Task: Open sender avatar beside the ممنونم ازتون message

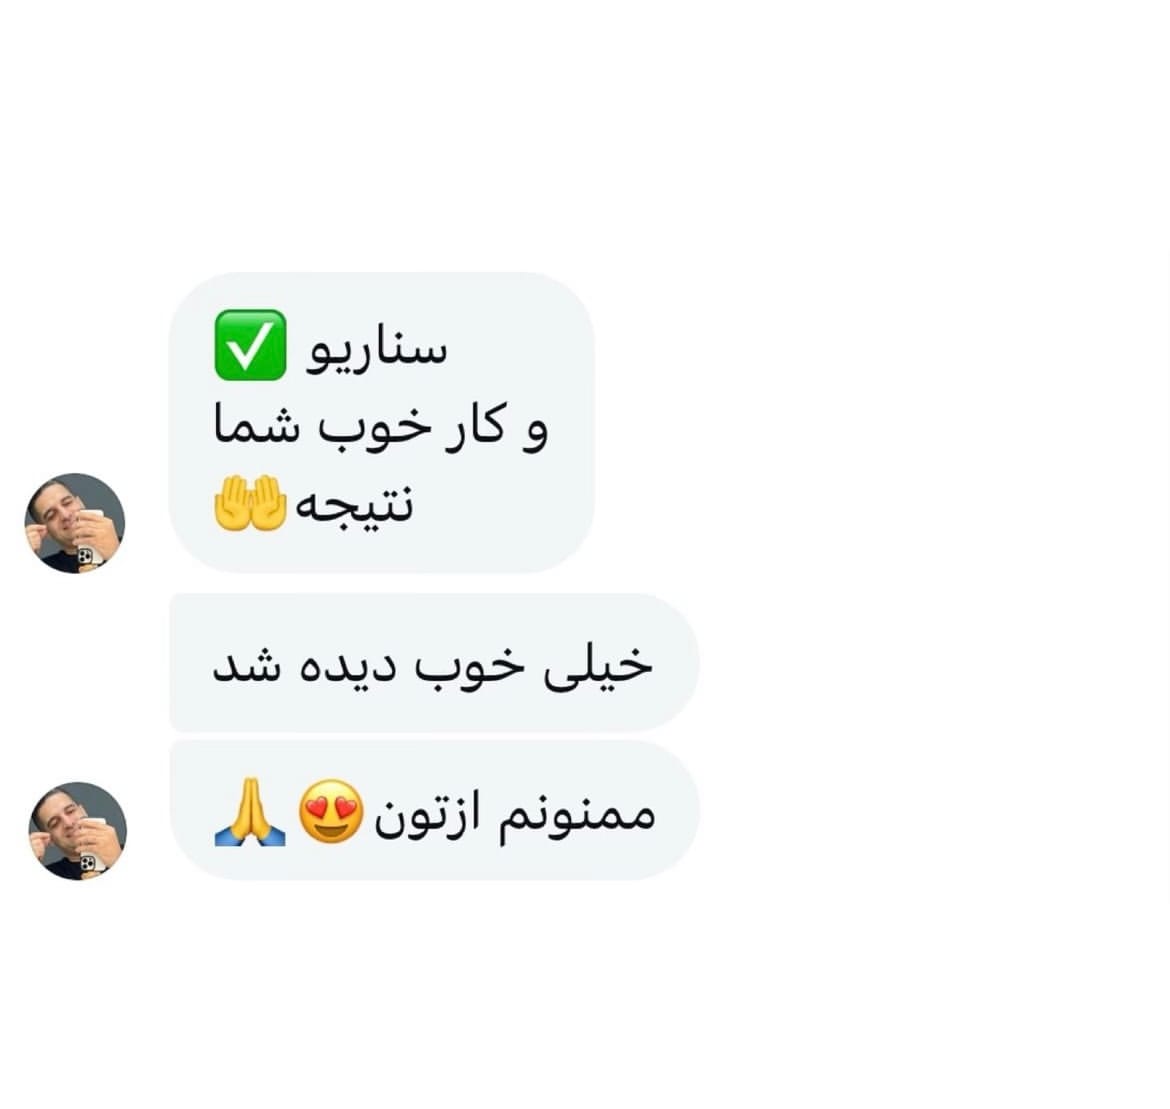Action: [78, 831]
